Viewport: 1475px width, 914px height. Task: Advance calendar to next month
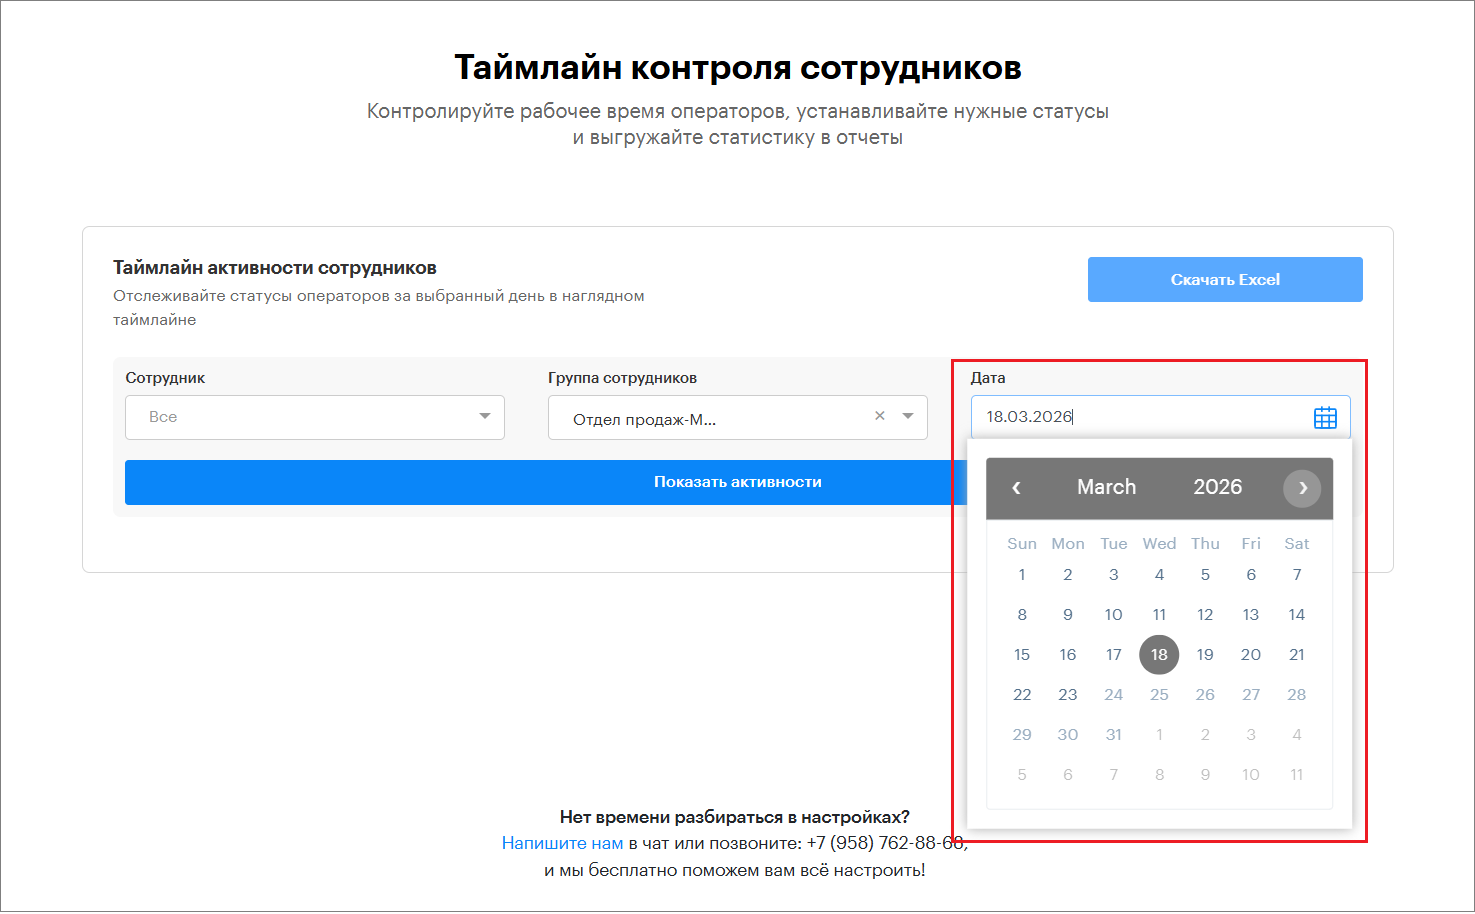point(1302,488)
